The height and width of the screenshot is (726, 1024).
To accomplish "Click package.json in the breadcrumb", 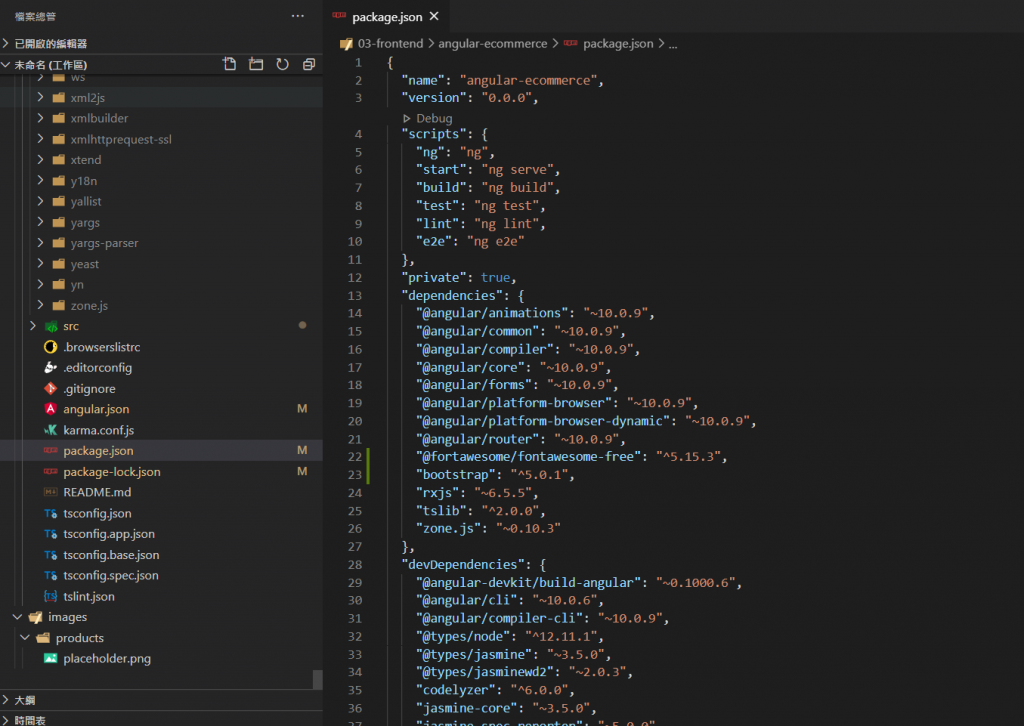I will [x=618, y=44].
